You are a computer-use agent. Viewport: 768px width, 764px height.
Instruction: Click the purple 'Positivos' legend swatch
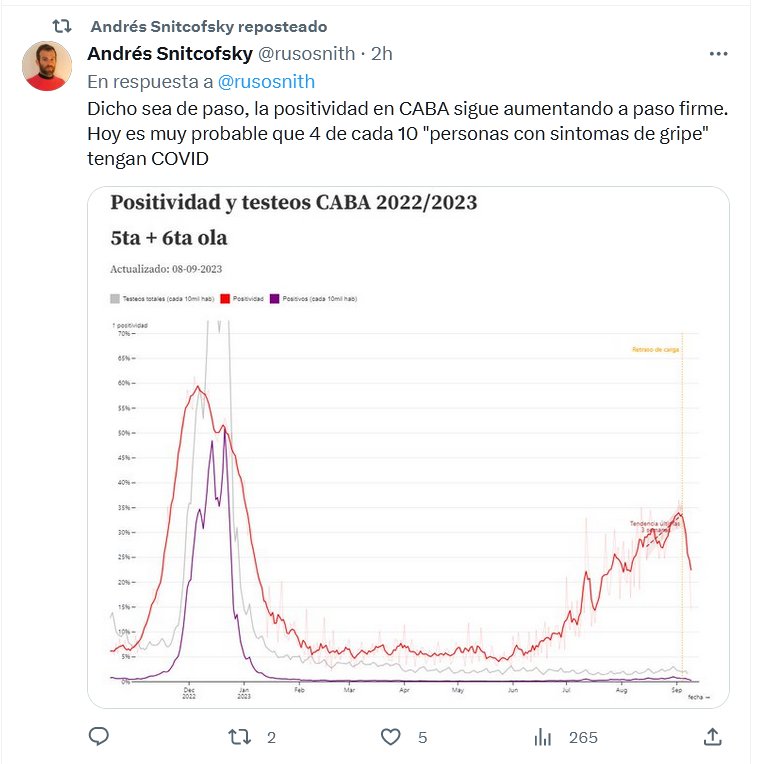[x=276, y=298]
